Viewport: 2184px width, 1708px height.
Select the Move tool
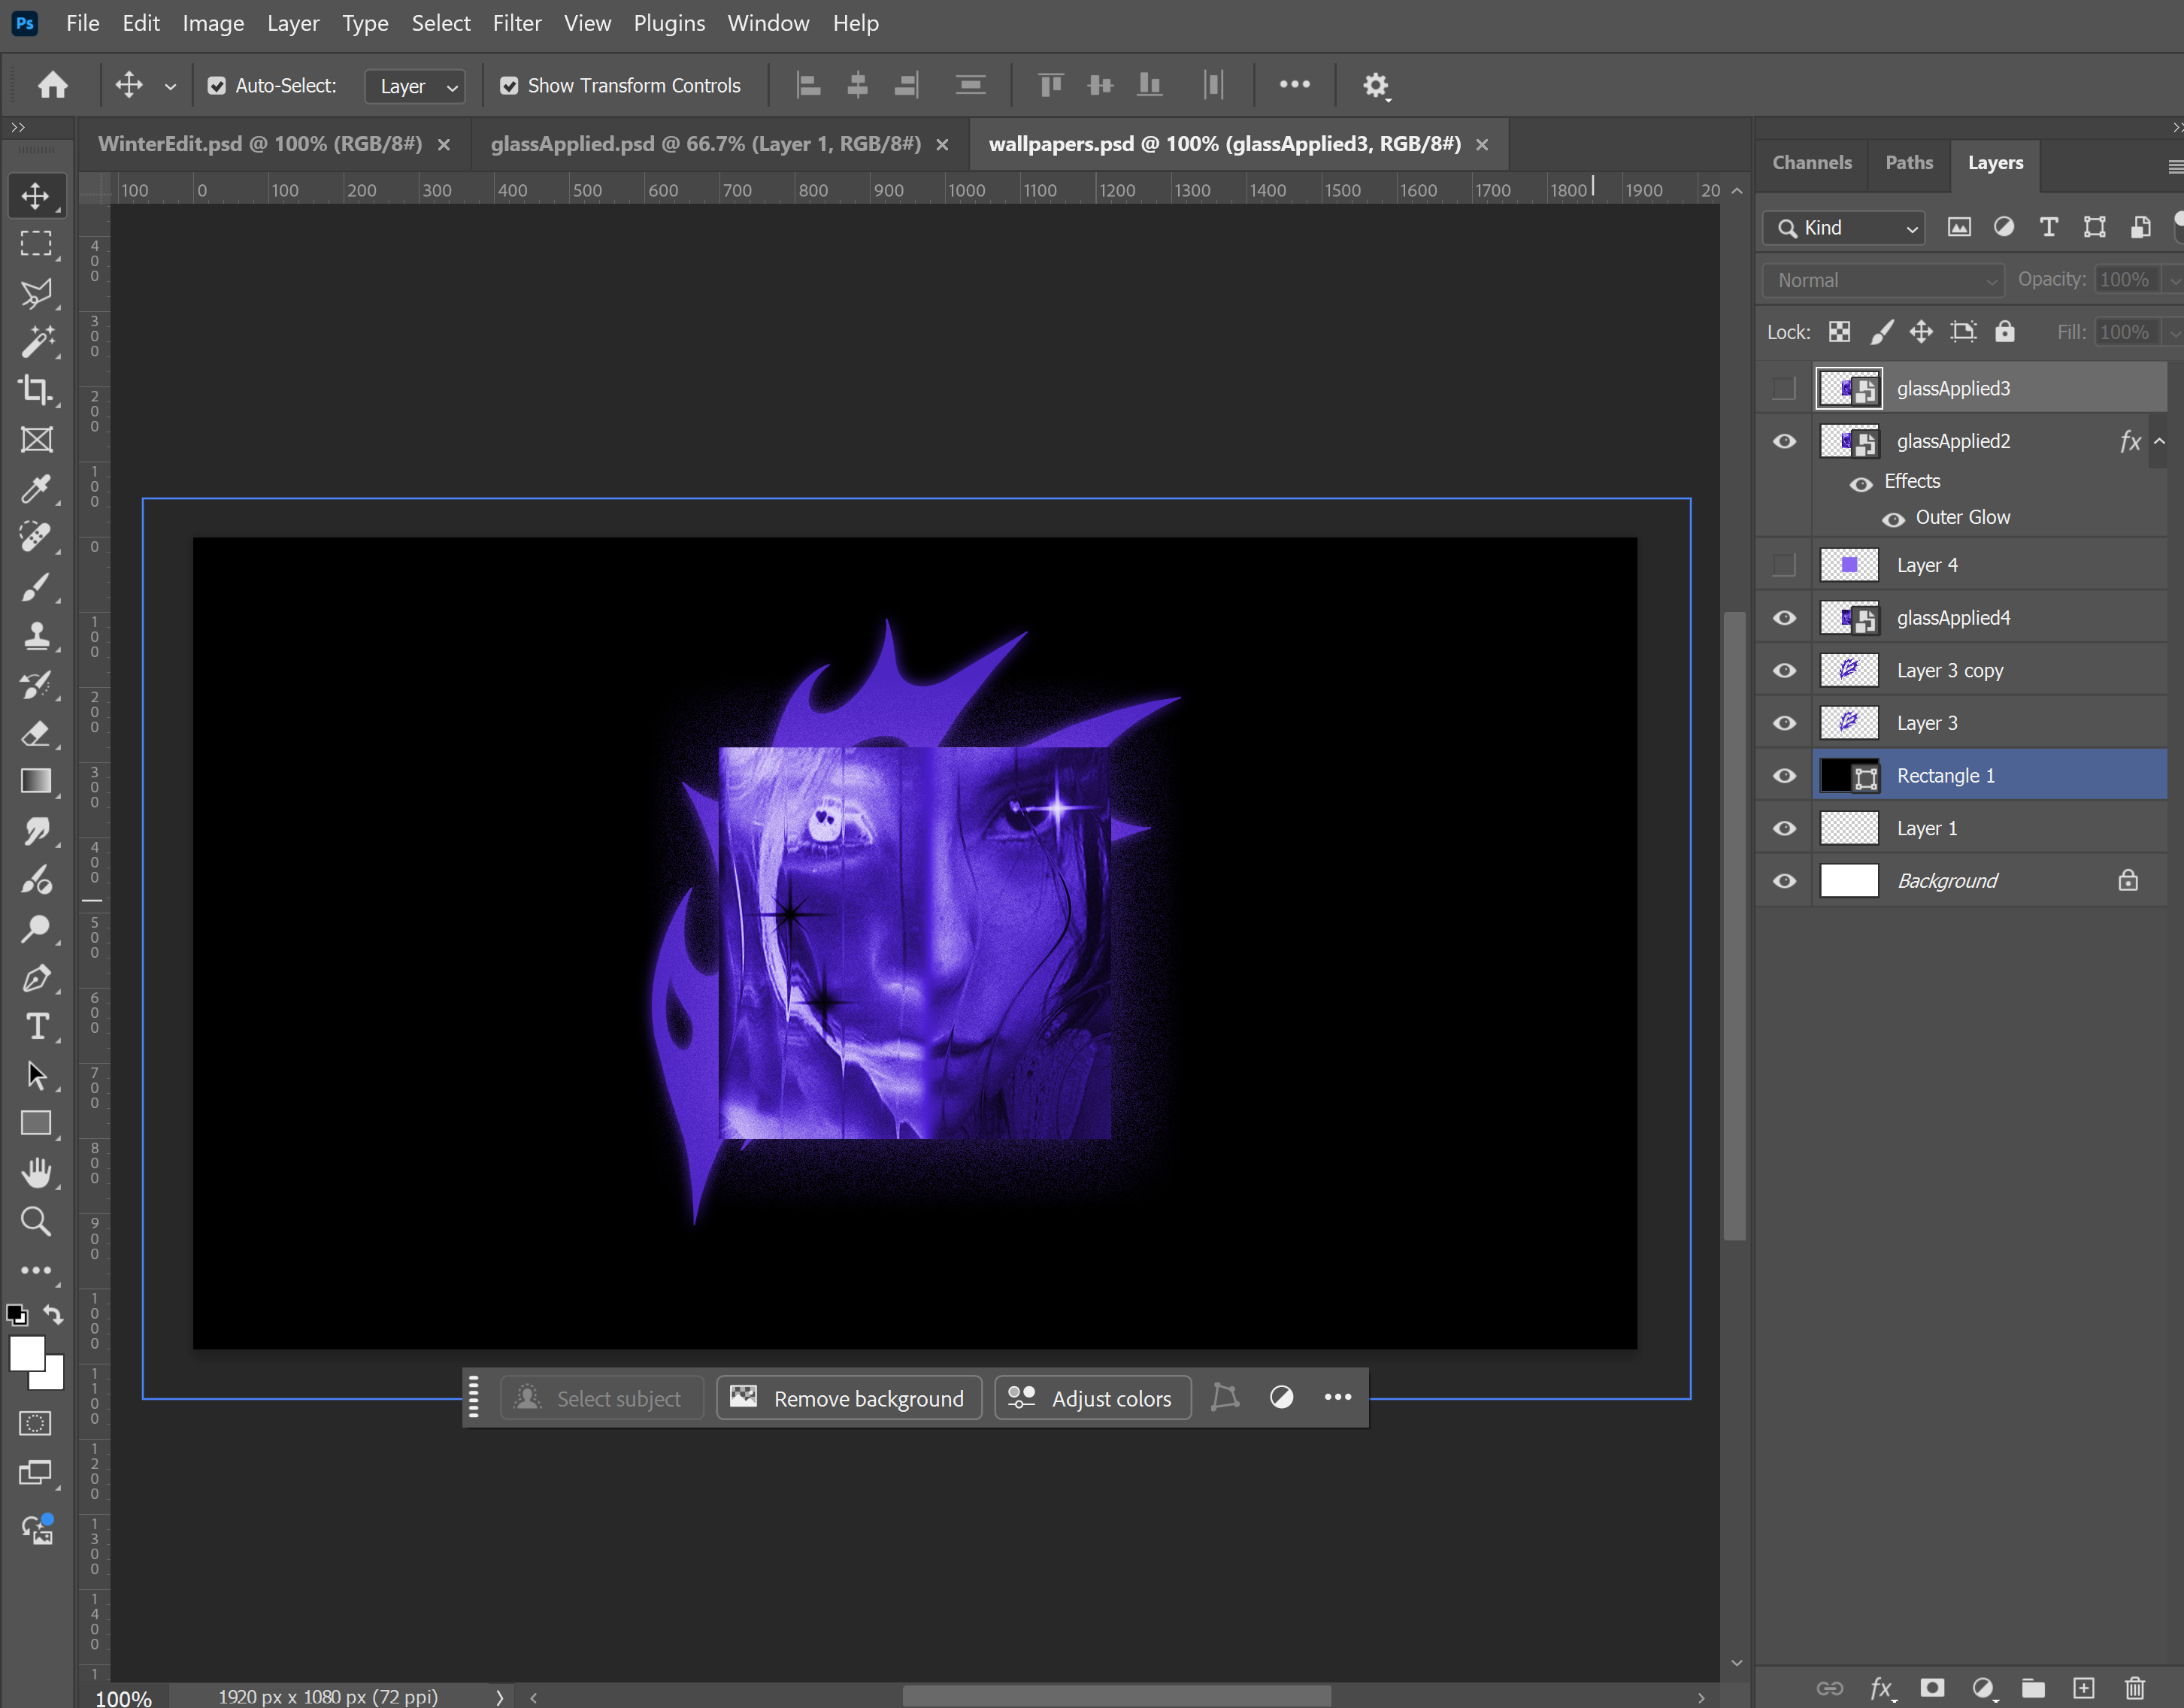pos(36,196)
